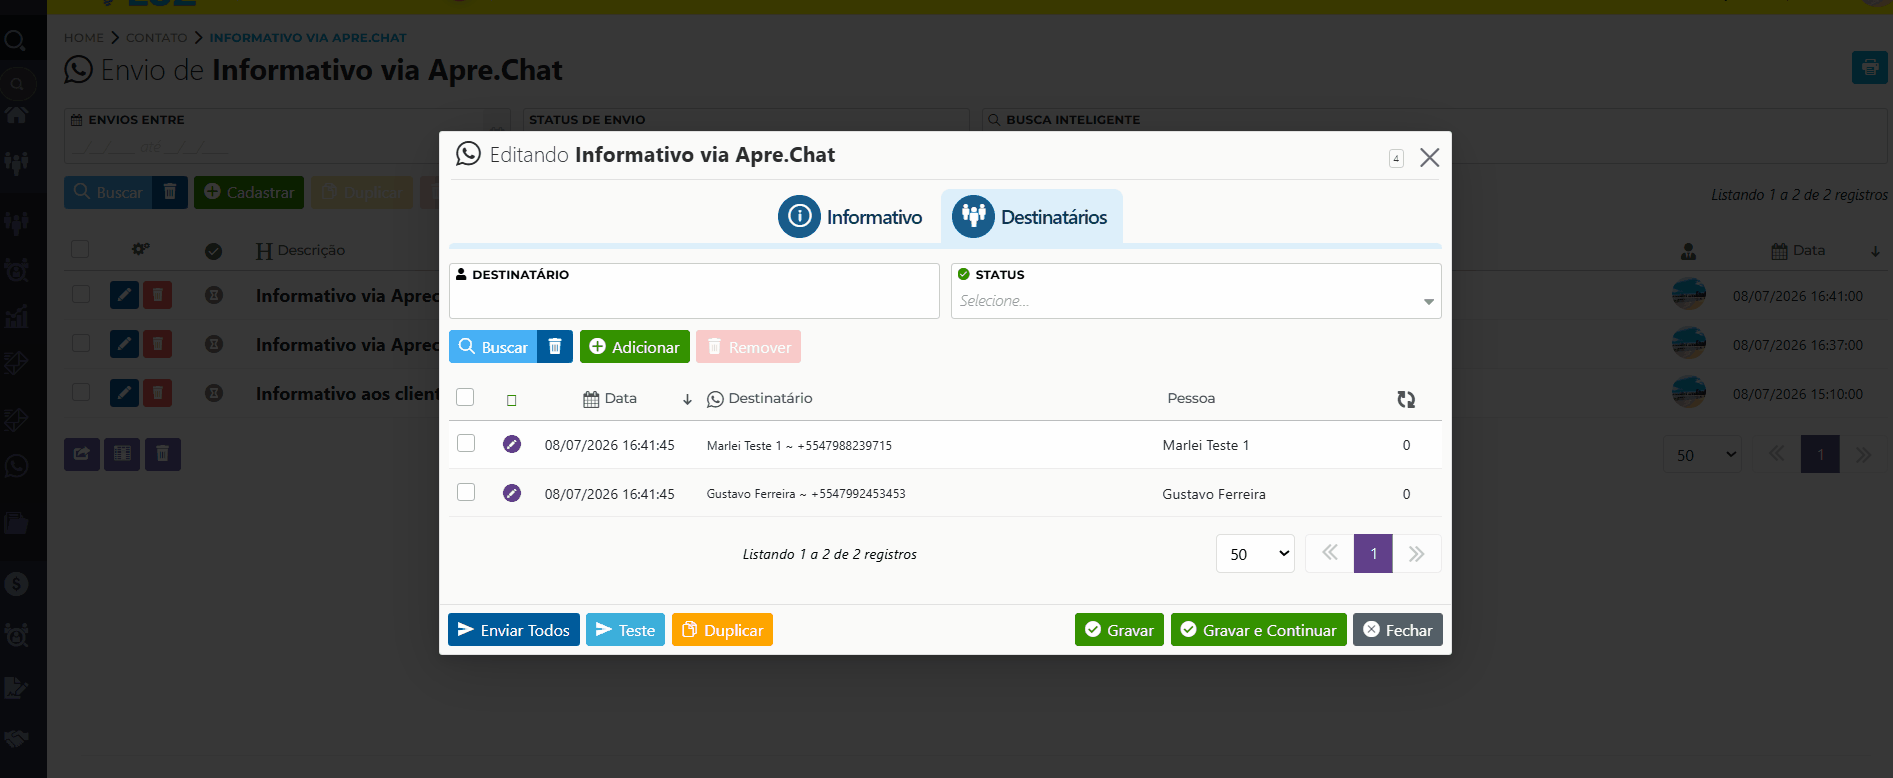Go to CONTATO in the breadcrumb
The width and height of the screenshot is (1893, 778).
(x=157, y=38)
